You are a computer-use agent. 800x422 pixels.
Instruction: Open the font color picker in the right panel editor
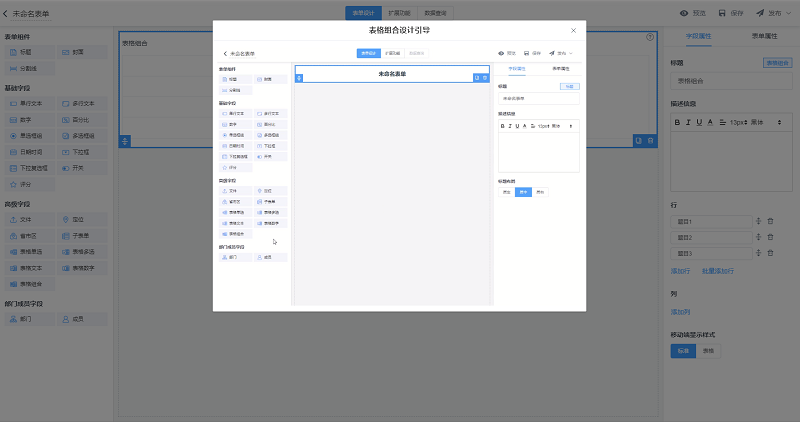coord(709,122)
